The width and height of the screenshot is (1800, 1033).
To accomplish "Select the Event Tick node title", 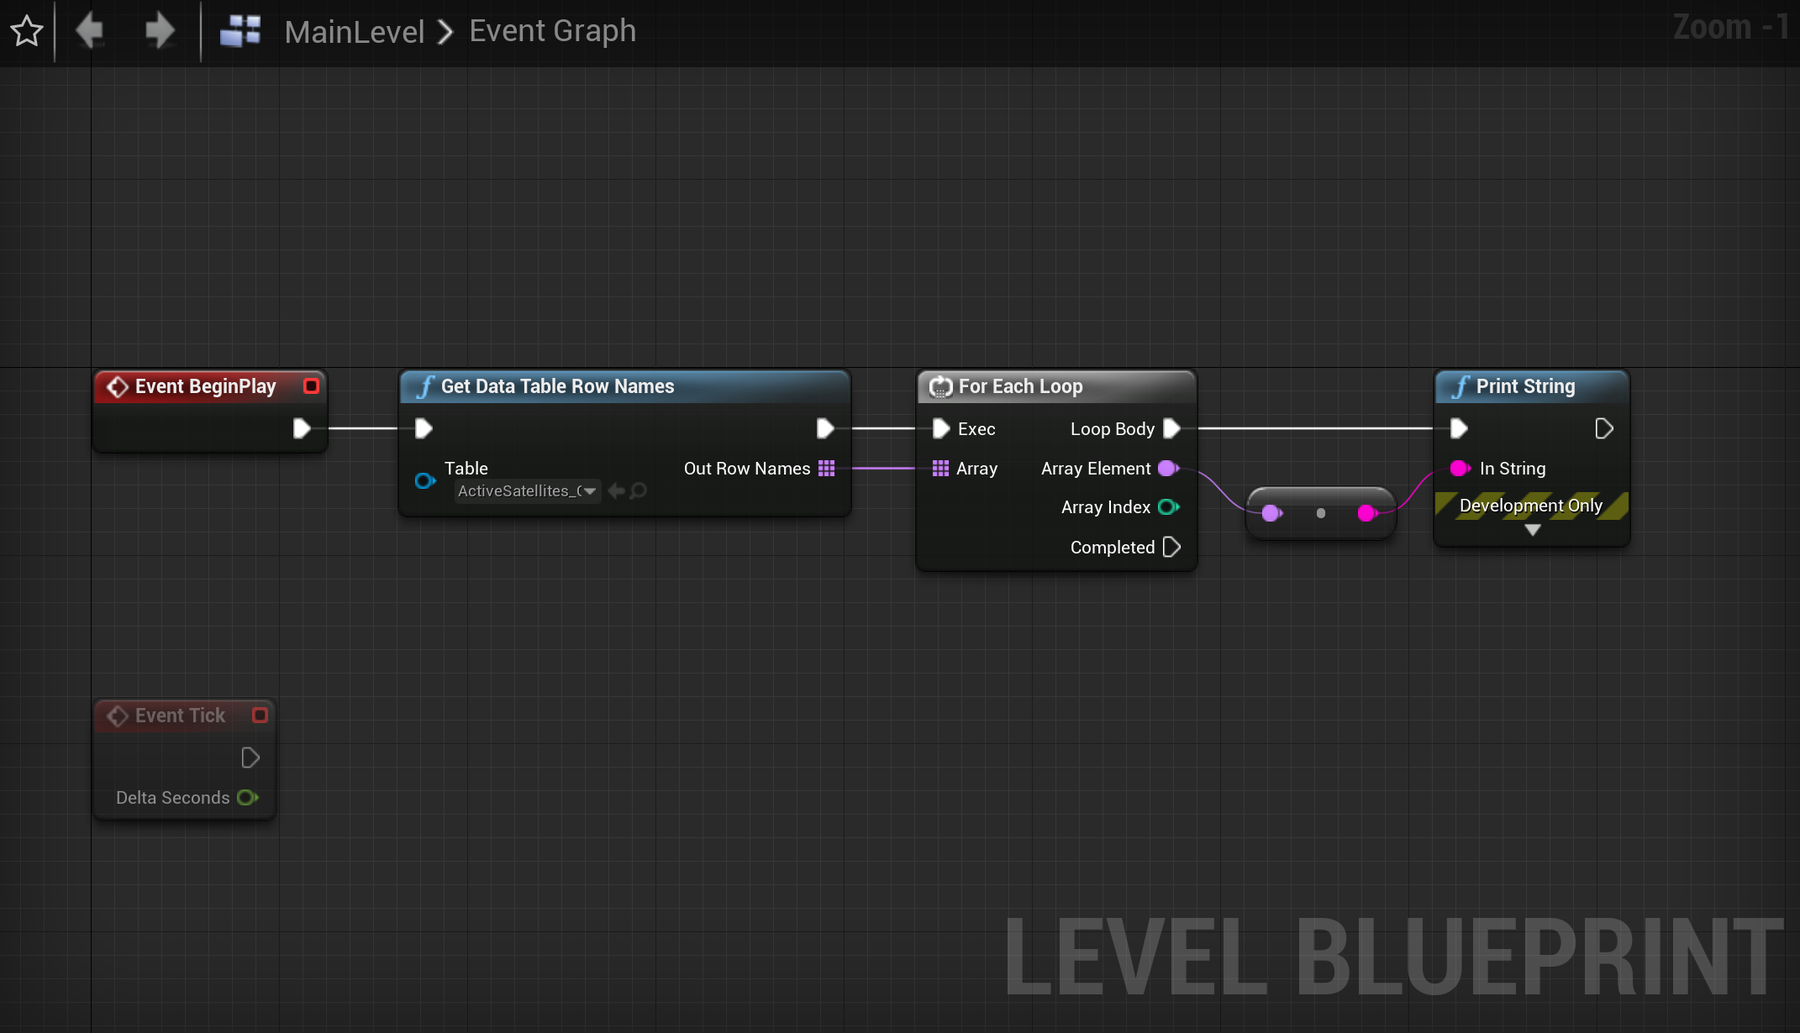I will pos(180,715).
